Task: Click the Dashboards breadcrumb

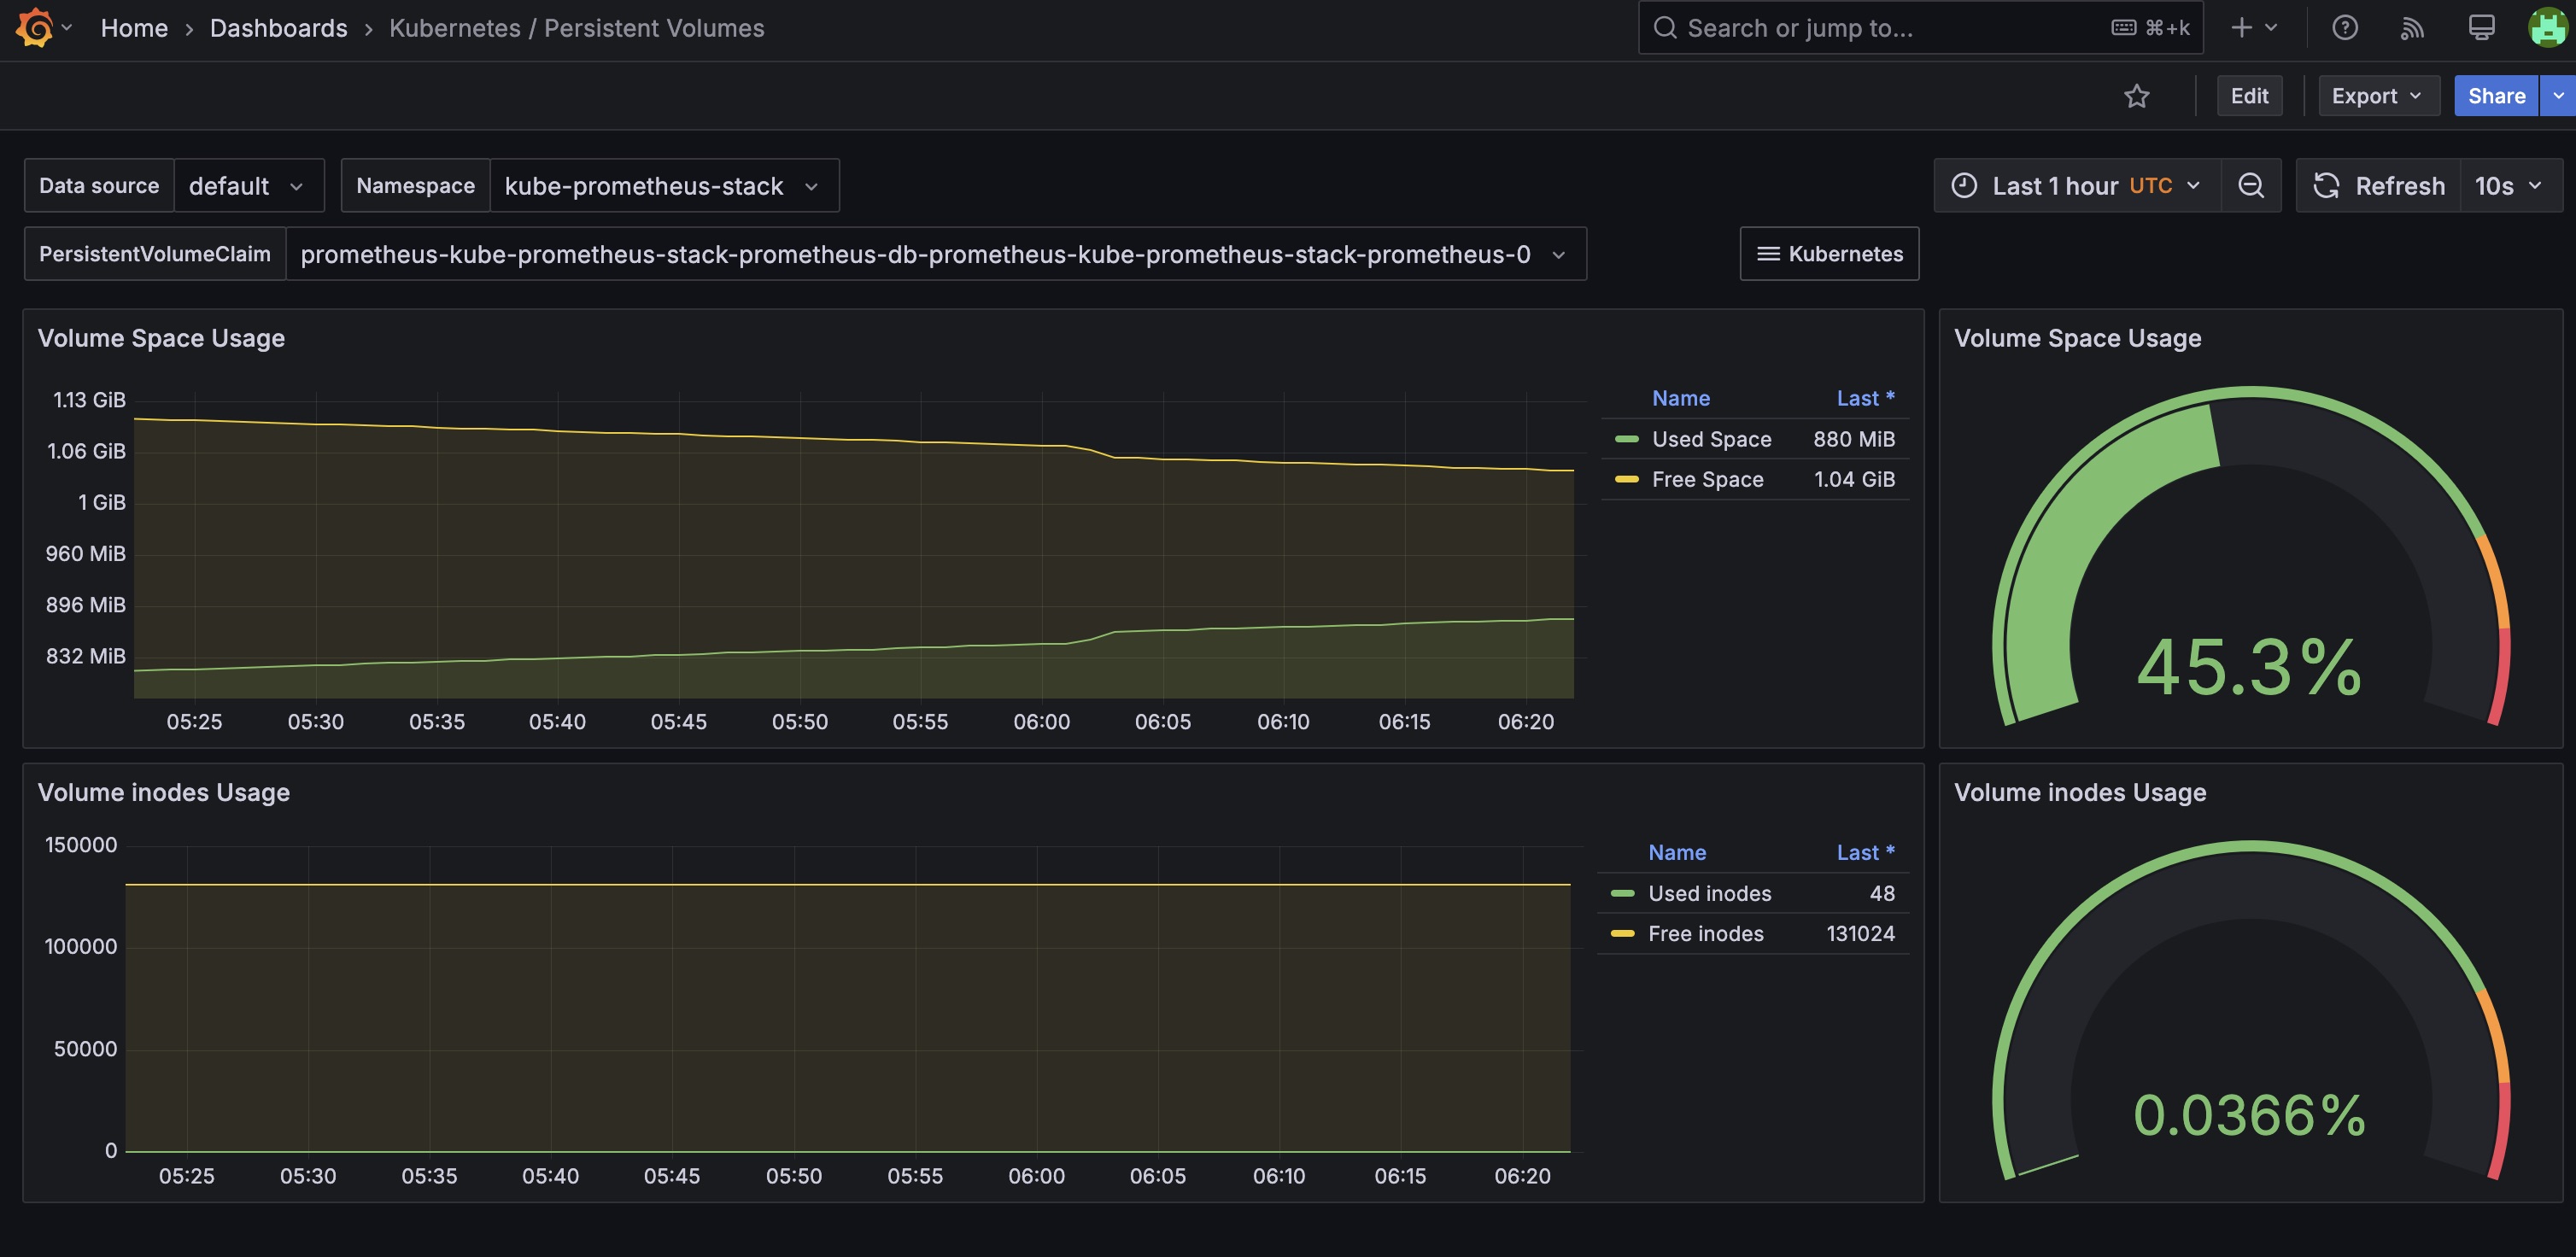Action: [x=278, y=27]
